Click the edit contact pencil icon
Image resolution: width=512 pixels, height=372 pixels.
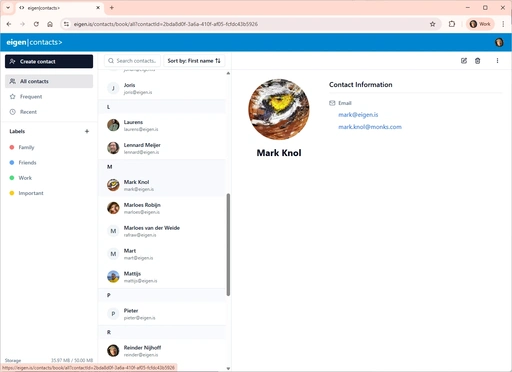click(464, 61)
